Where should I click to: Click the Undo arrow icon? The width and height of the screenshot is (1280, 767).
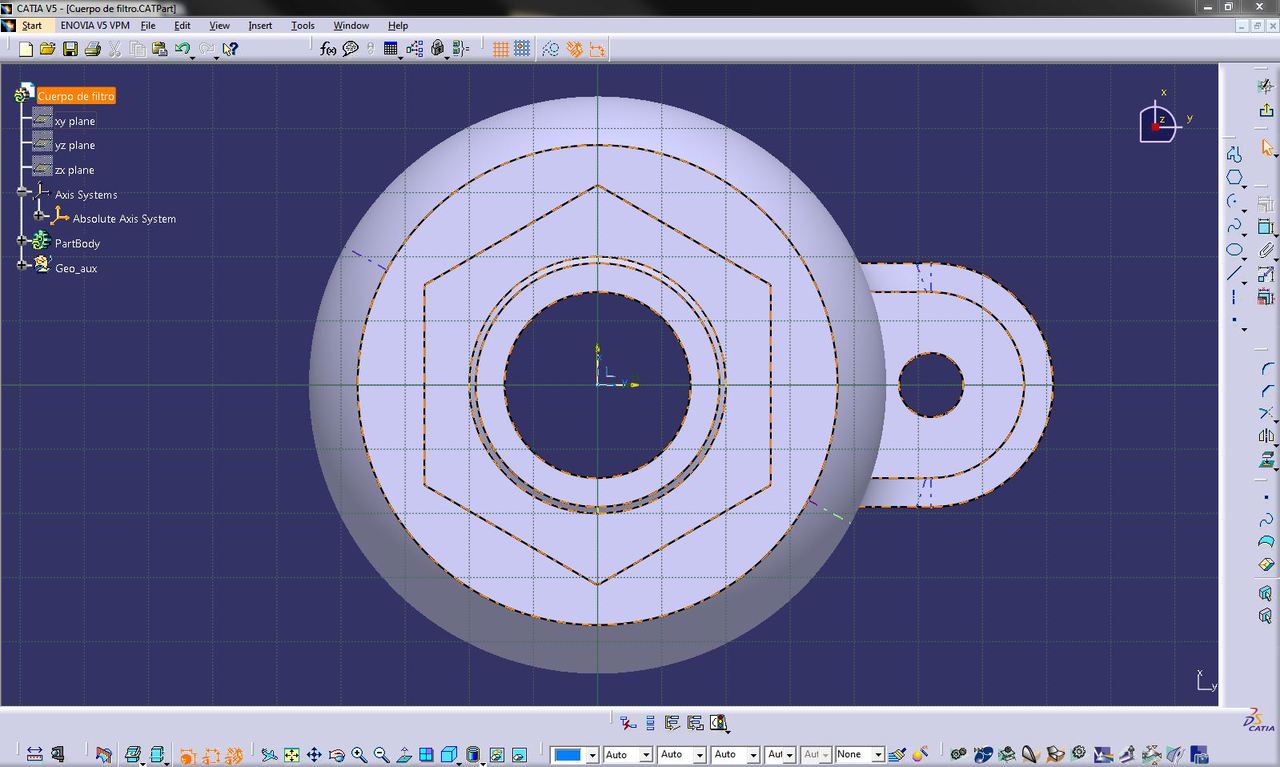point(182,49)
